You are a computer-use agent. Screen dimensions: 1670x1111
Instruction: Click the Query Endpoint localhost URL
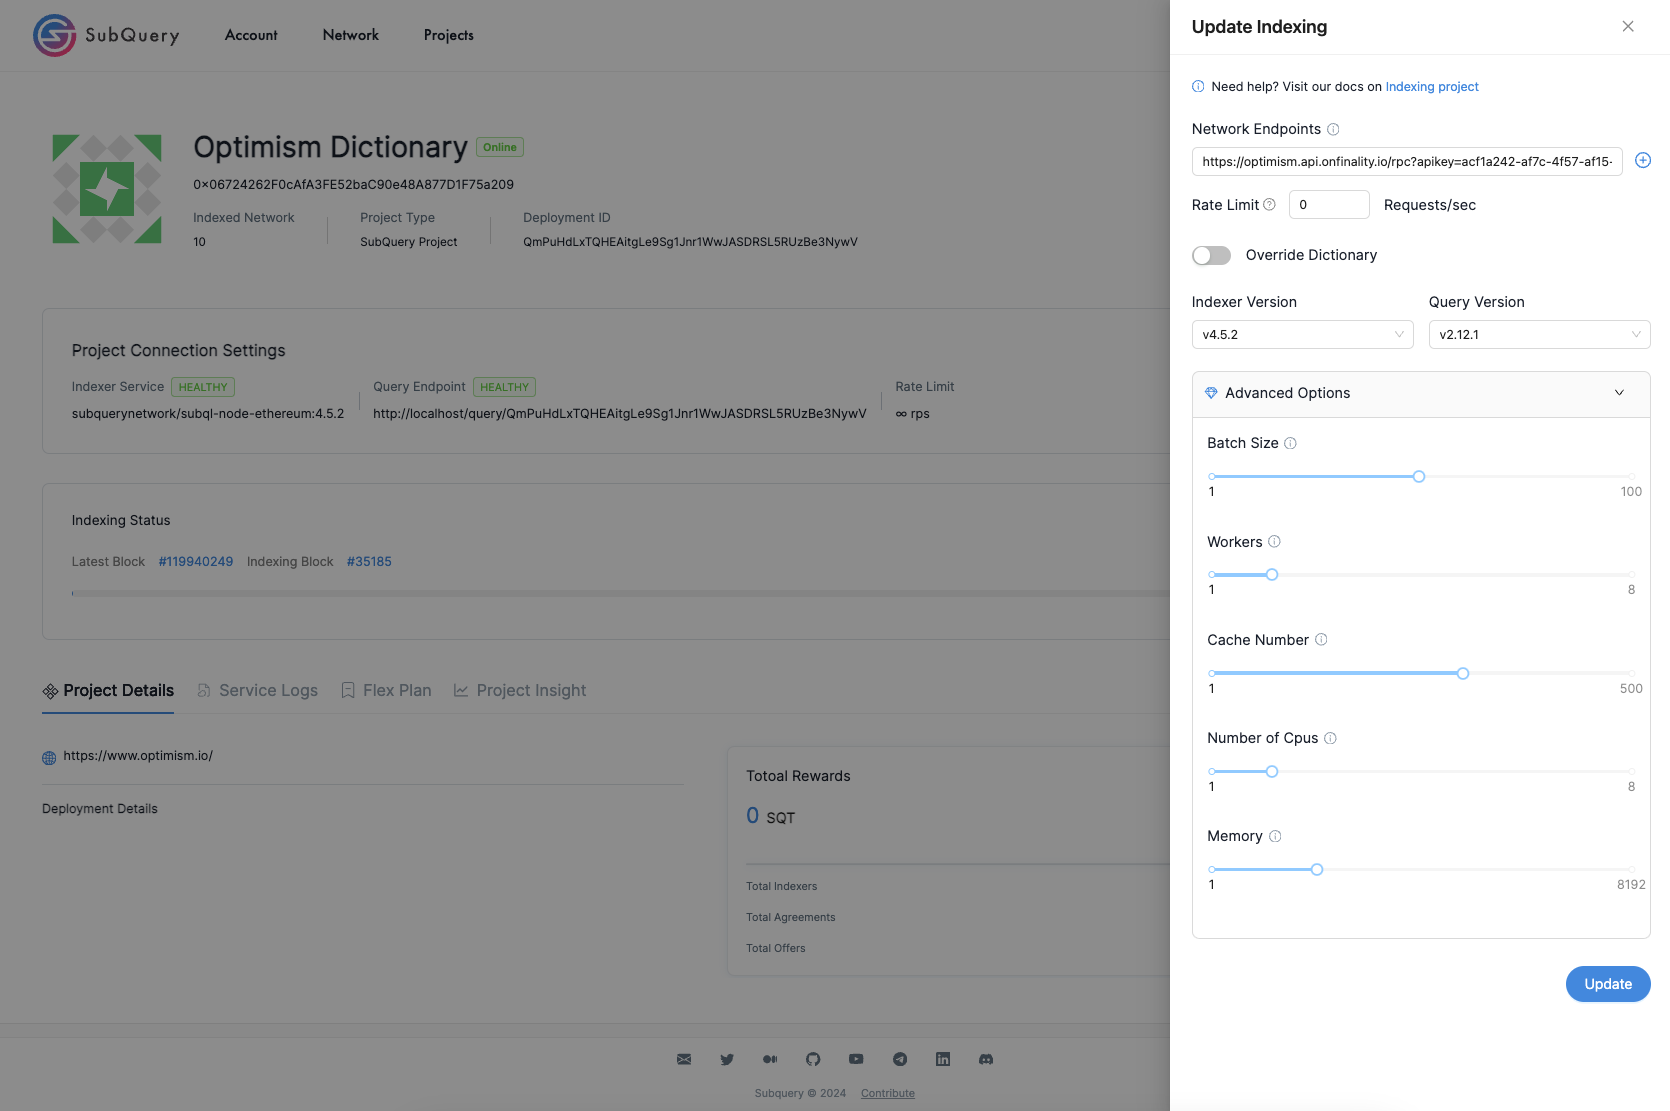(x=619, y=414)
